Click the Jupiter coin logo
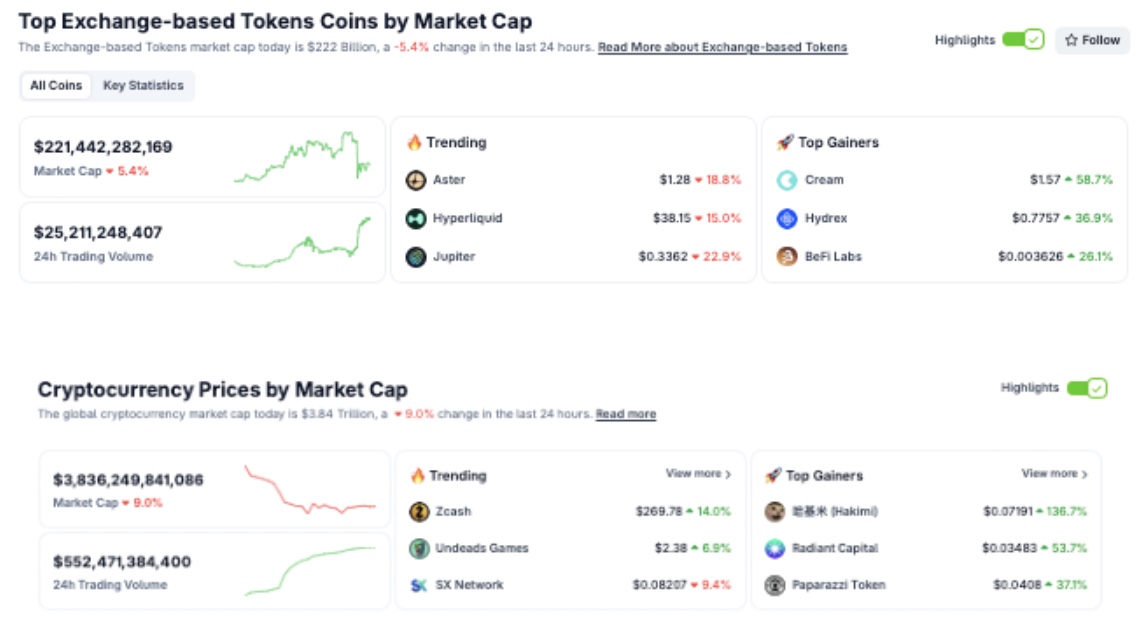1142x628 pixels. 414,257
